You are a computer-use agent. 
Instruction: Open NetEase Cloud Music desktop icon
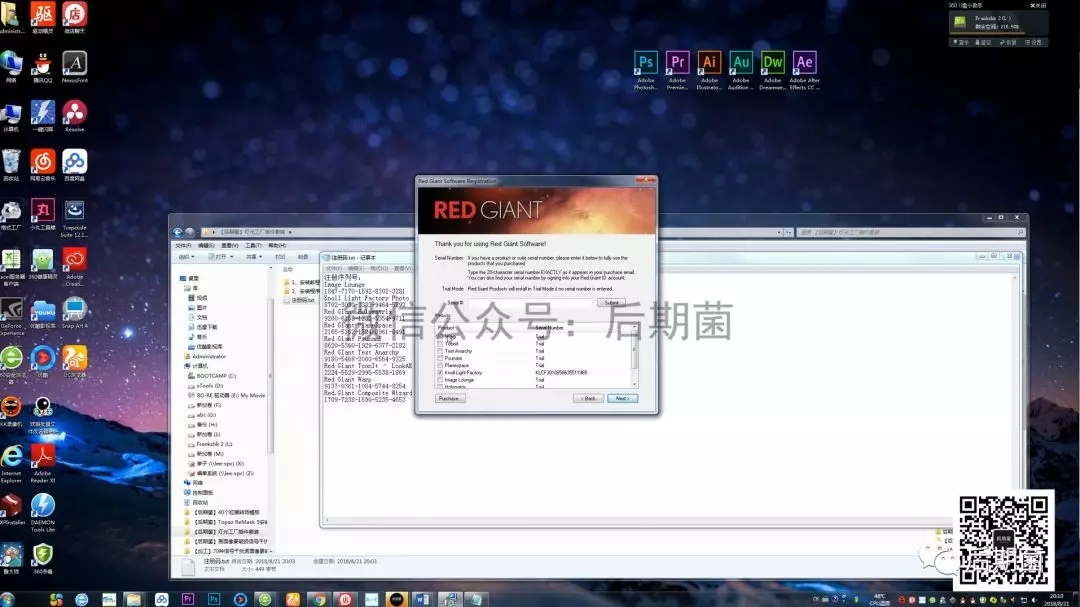click(43, 165)
